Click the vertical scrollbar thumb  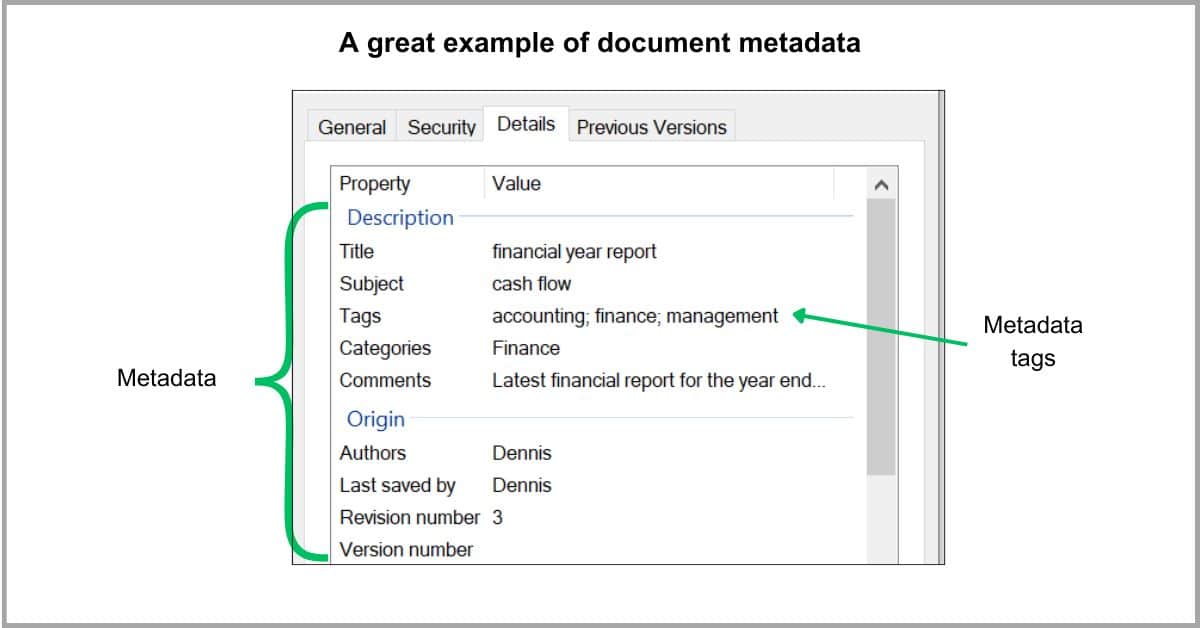click(881, 336)
